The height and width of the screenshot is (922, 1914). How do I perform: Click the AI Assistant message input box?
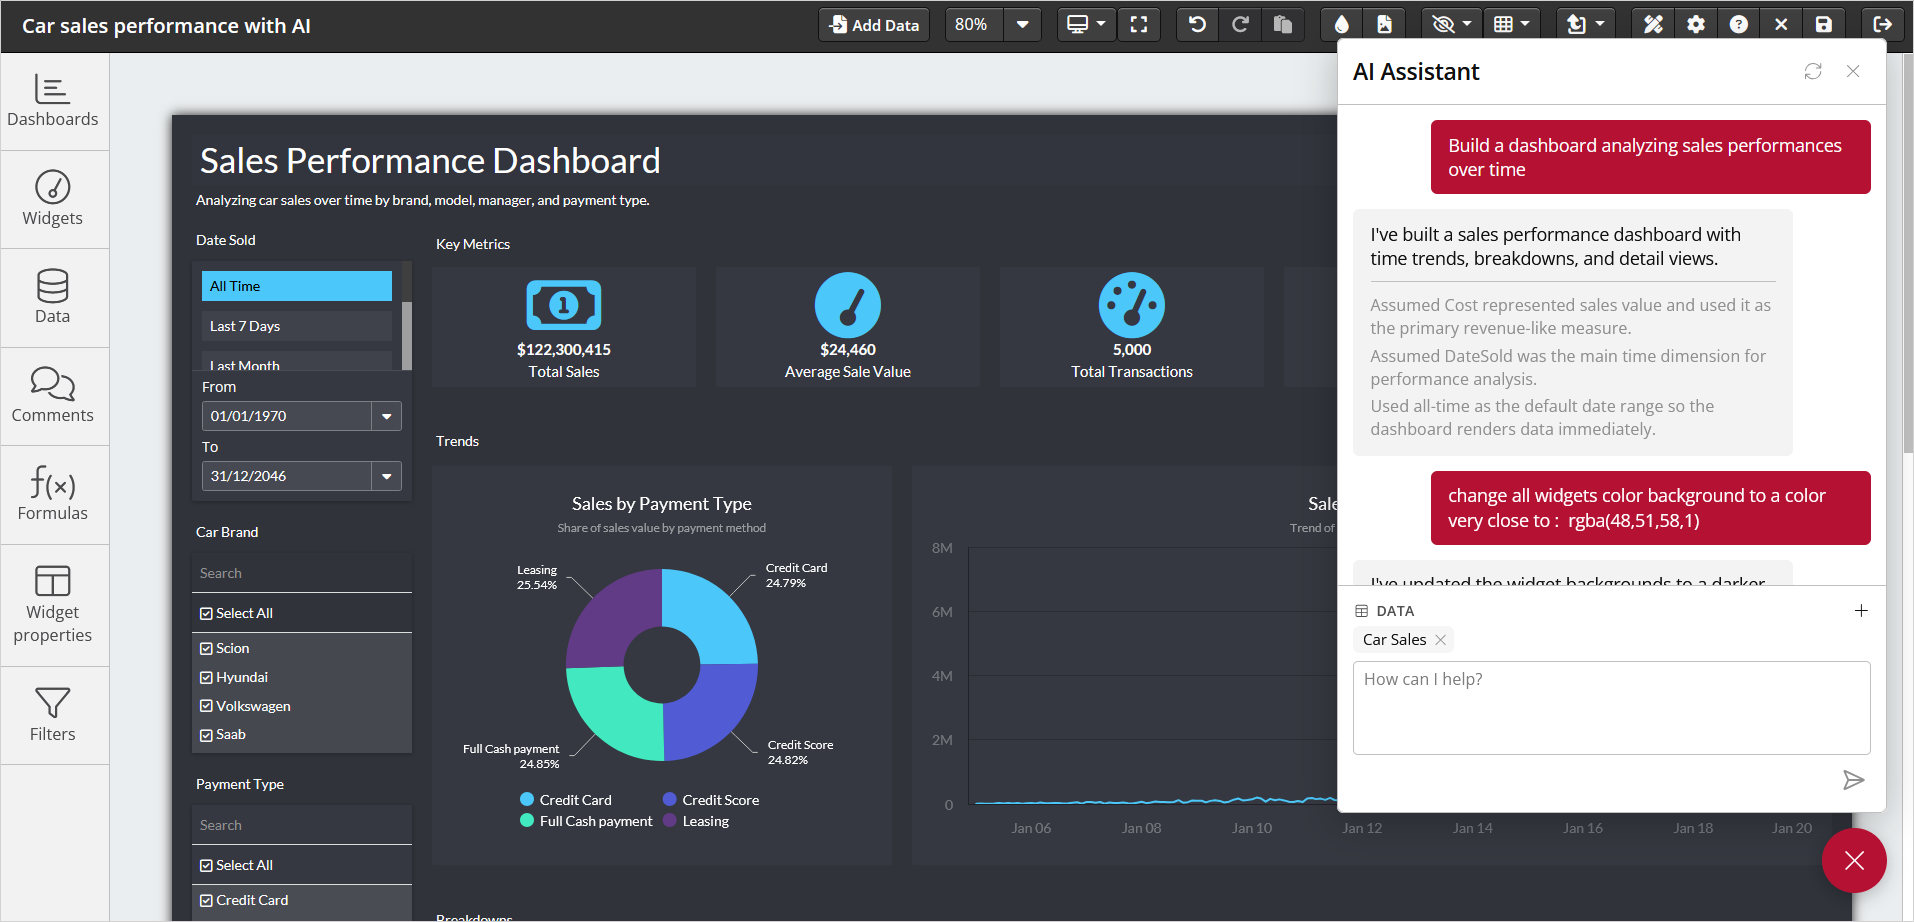(1611, 707)
